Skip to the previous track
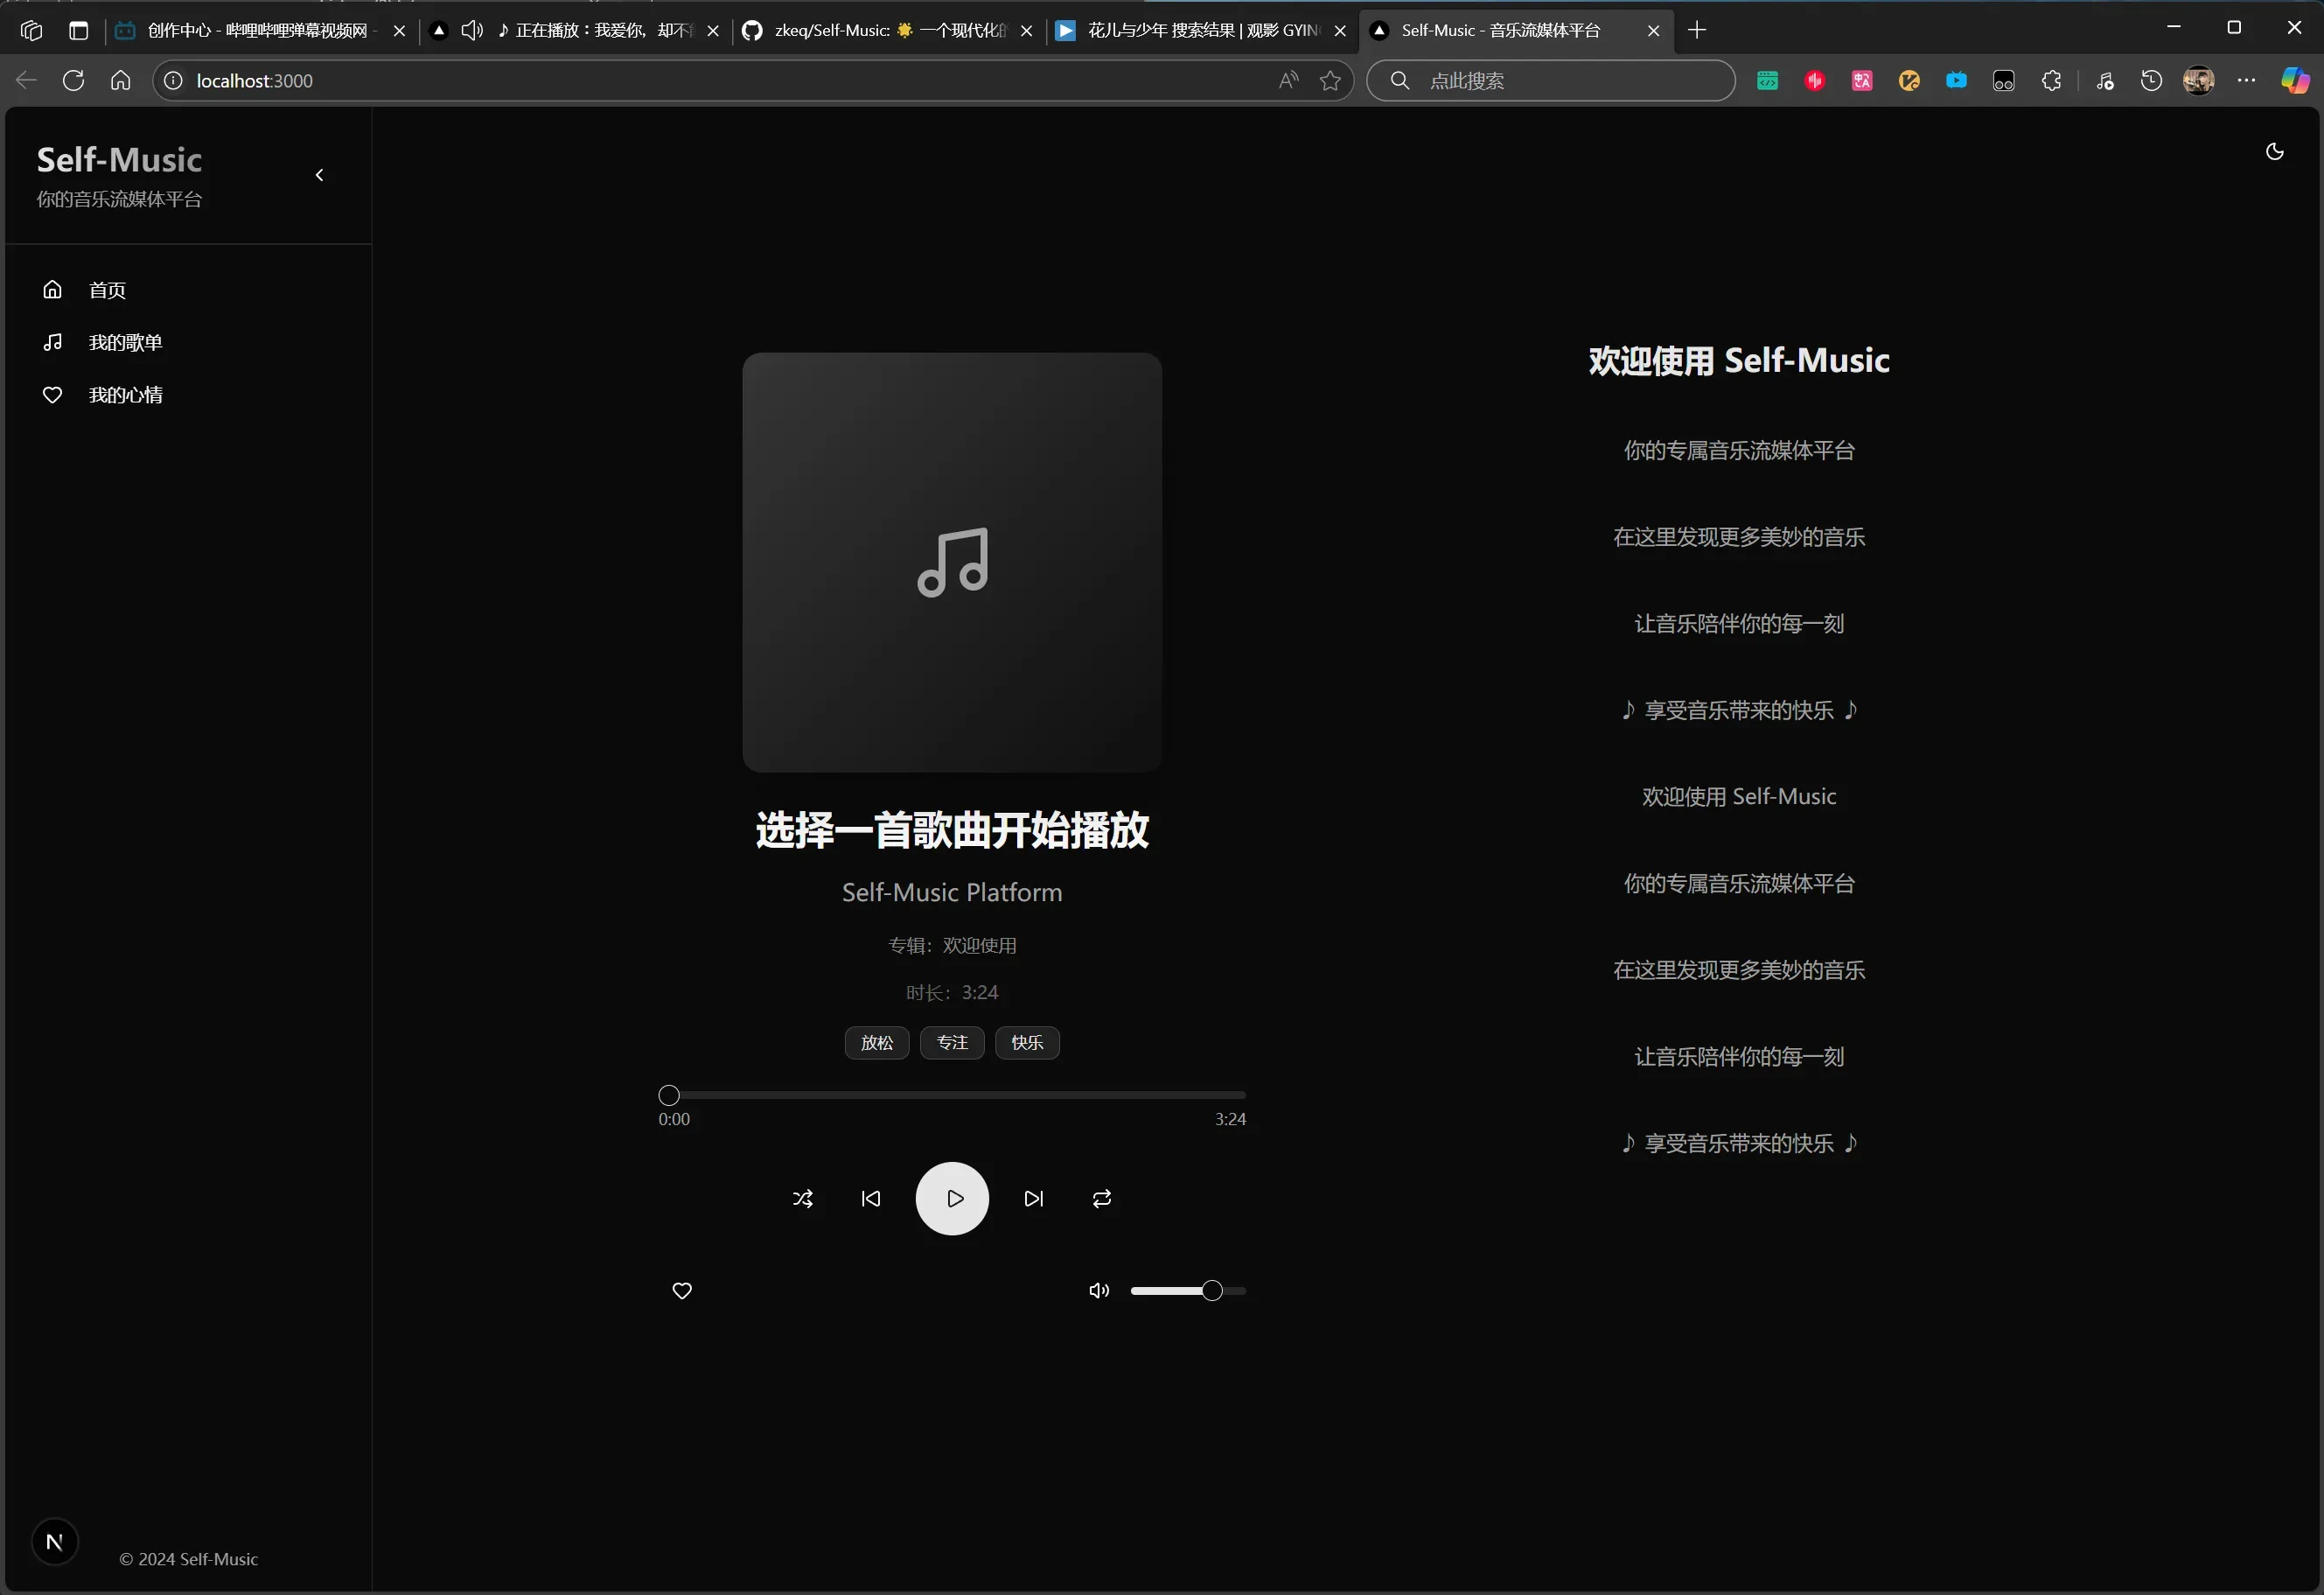 (x=871, y=1198)
